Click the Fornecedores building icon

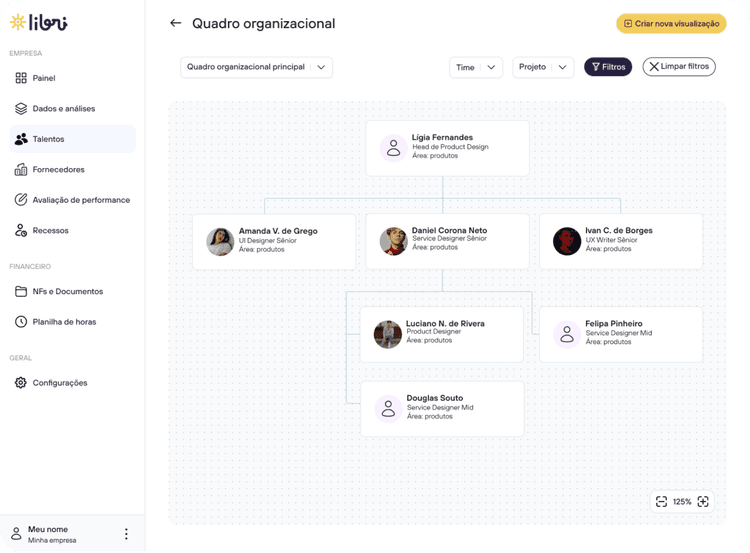[x=21, y=169]
